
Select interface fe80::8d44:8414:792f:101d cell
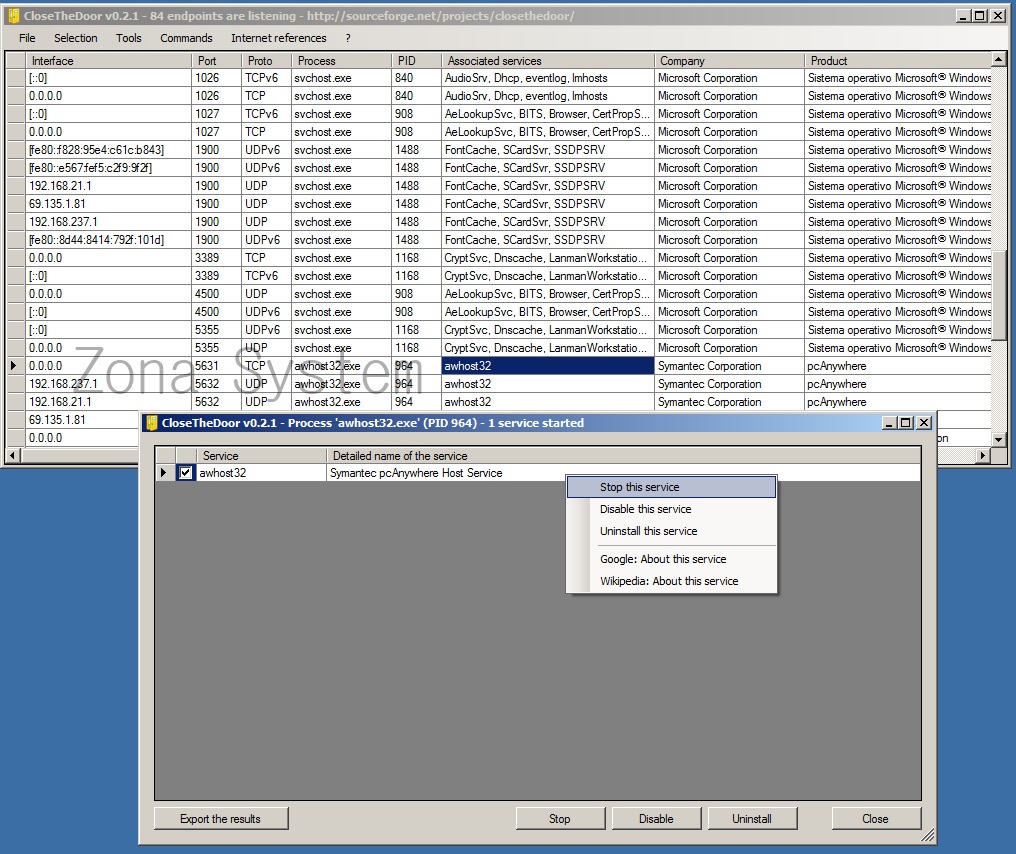(x=108, y=240)
